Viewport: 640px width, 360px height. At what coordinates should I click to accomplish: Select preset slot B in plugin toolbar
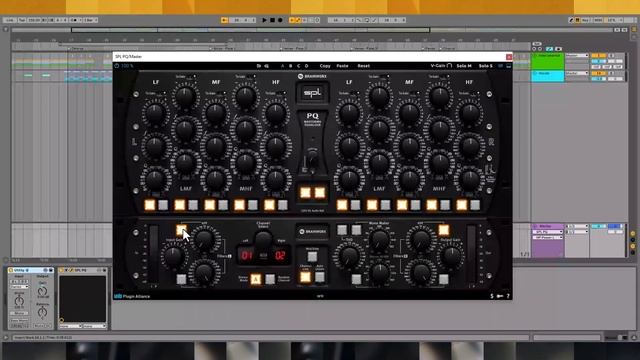click(x=291, y=66)
